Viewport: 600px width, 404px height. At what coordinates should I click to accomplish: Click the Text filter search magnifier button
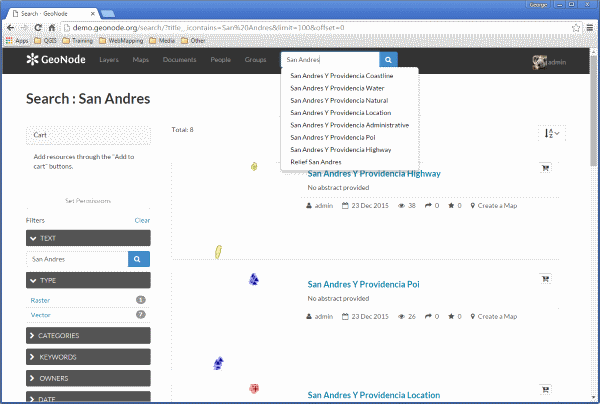tap(139, 259)
